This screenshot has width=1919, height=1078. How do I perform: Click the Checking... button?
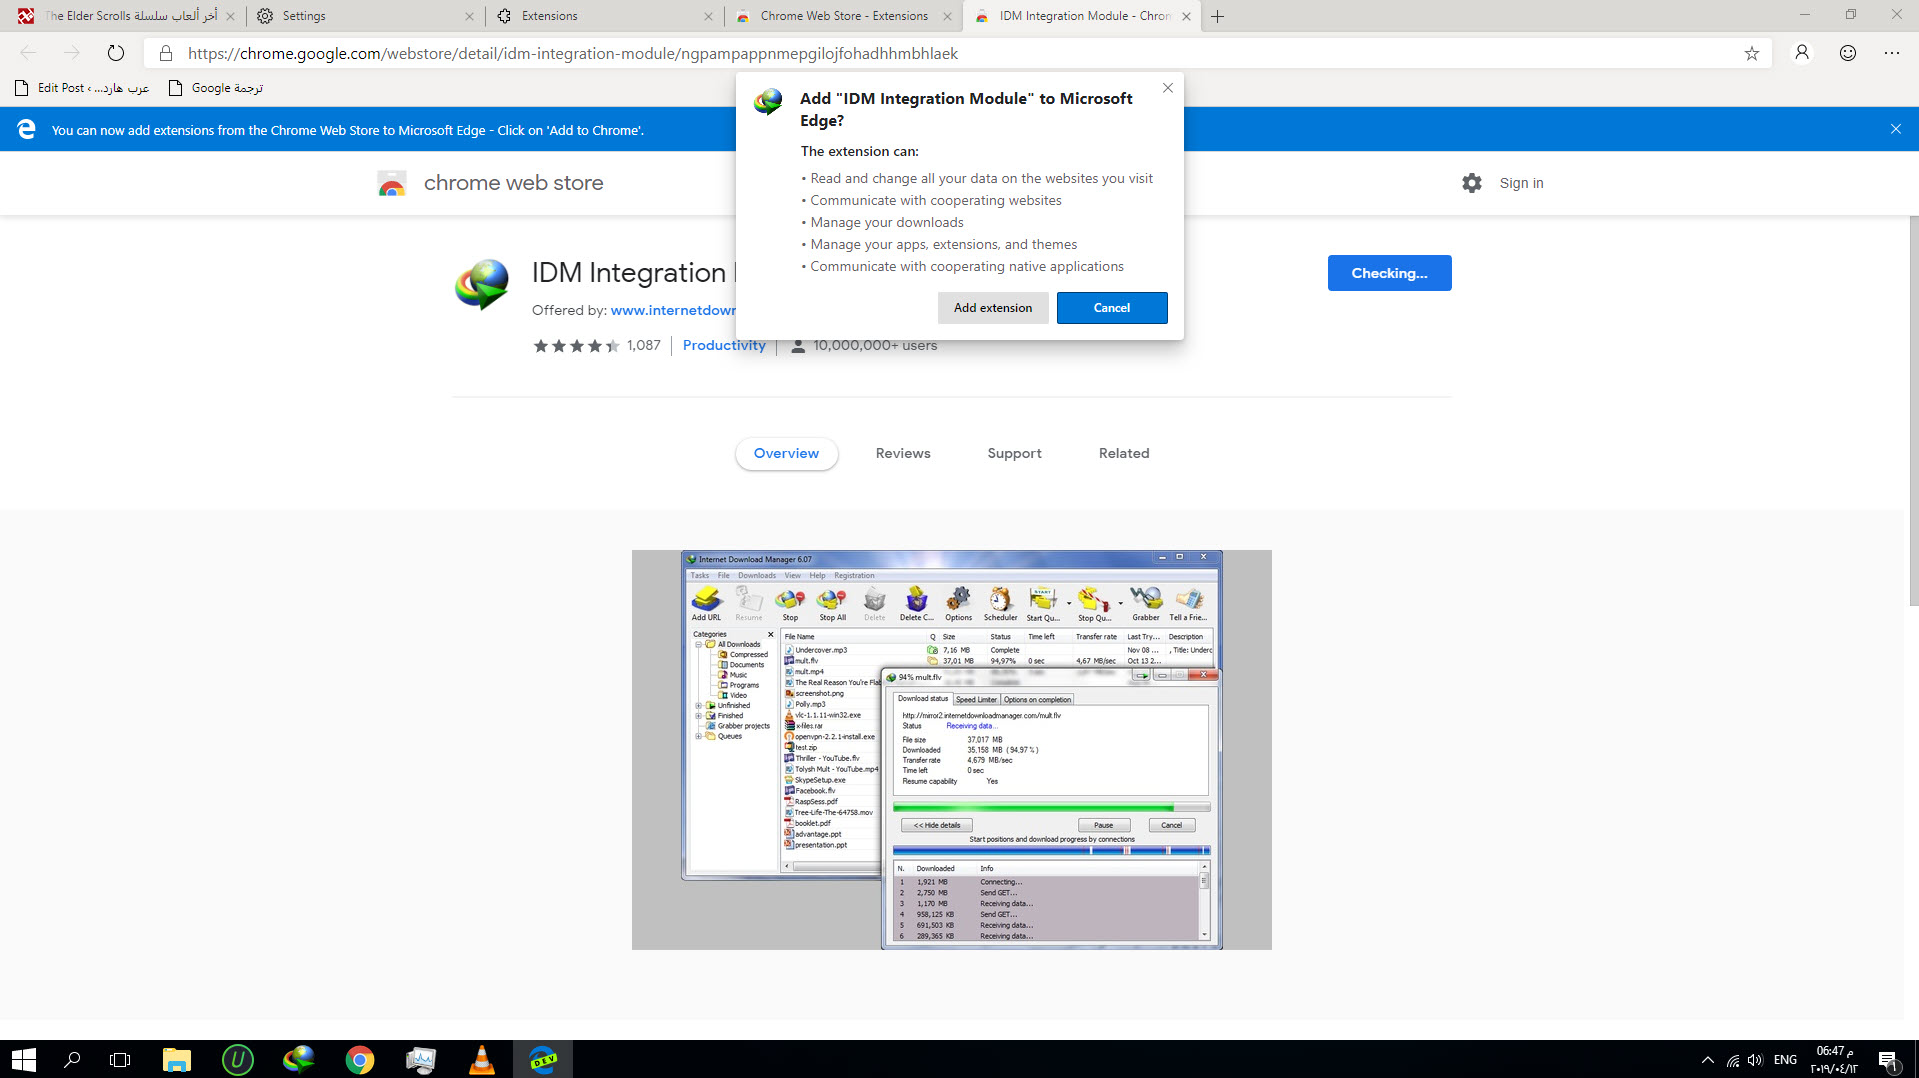1389,273
